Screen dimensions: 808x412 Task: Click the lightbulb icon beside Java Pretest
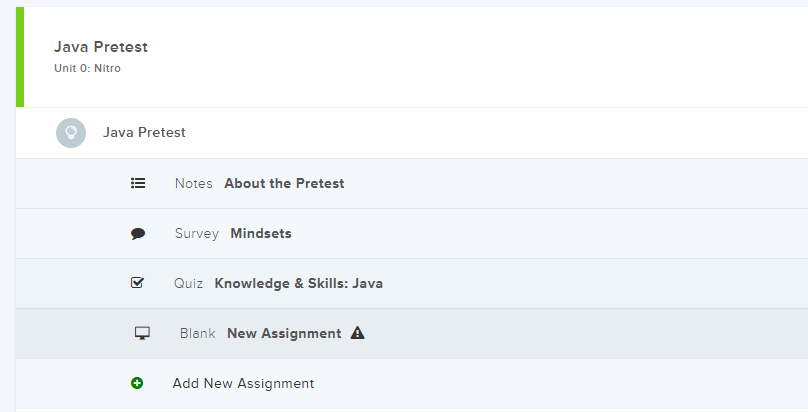(x=71, y=133)
